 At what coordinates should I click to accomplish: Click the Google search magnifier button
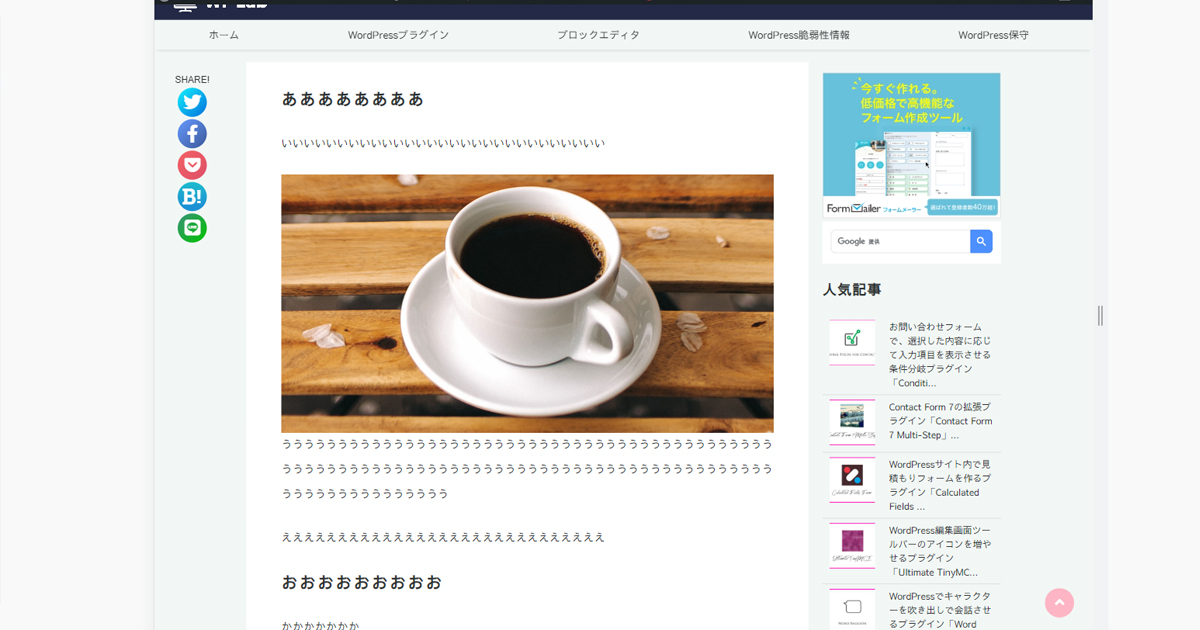click(x=981, y=241)
